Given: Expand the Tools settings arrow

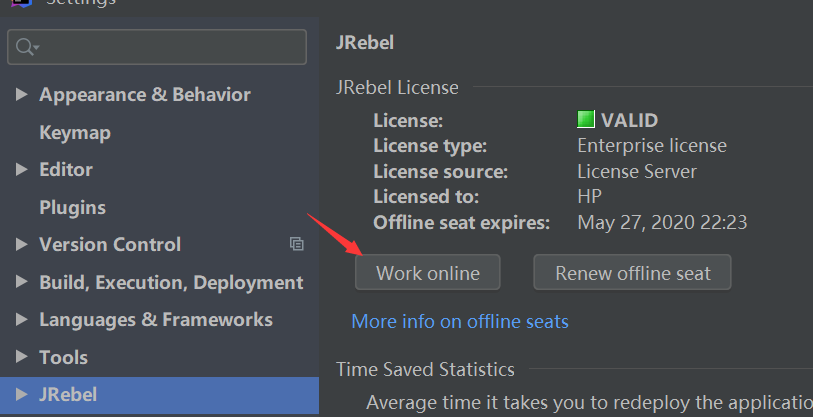Looking at the screenshot, I should coord(22,358).
